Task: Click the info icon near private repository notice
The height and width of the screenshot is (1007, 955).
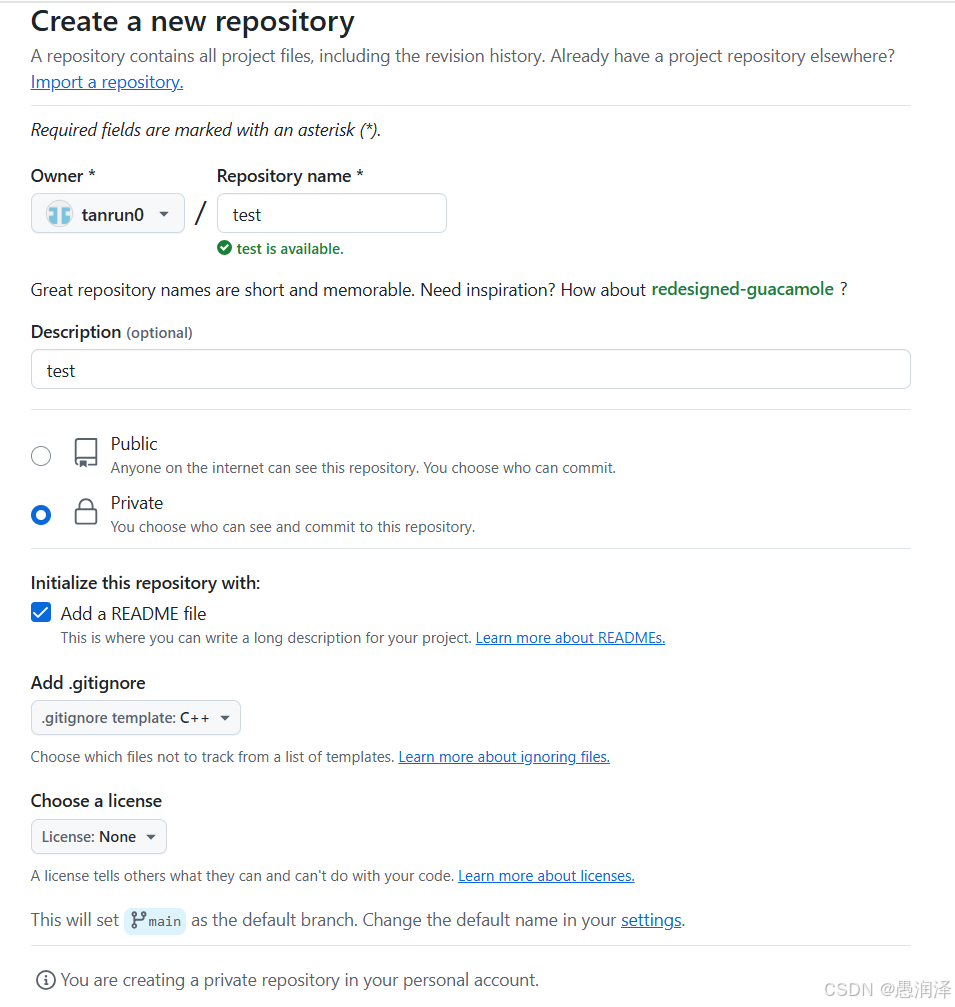Action: click(45, 980)
